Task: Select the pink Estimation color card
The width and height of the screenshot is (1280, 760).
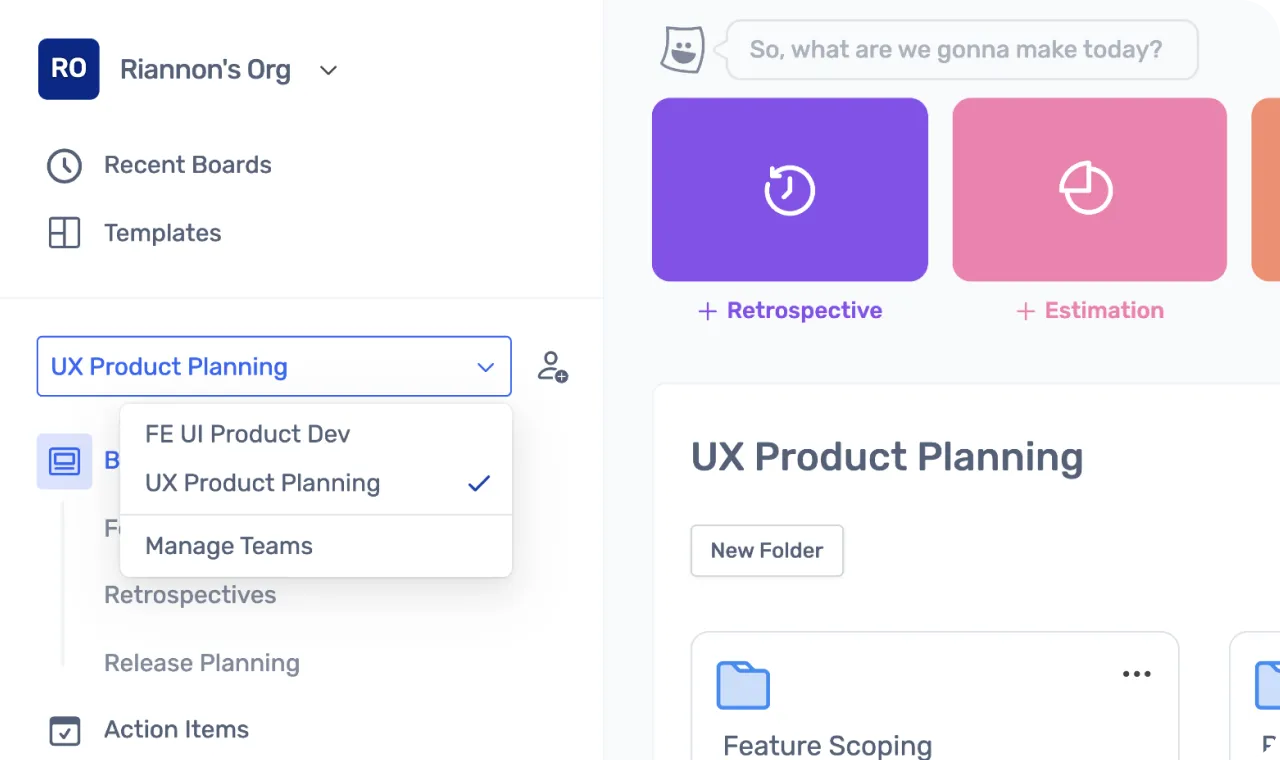Action: pos(1088,189)
